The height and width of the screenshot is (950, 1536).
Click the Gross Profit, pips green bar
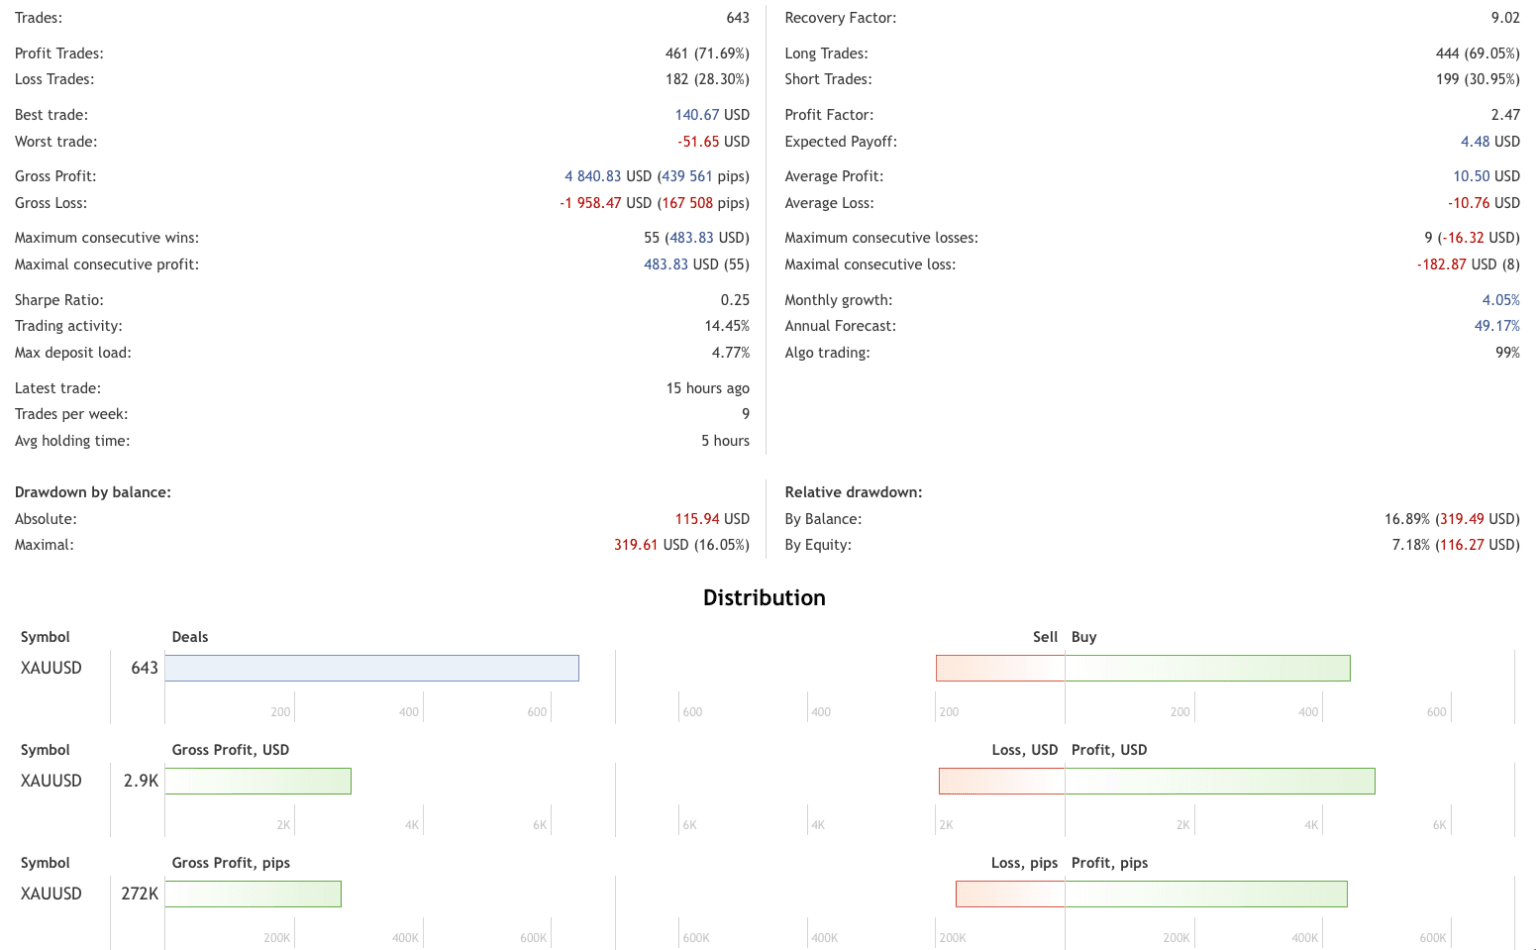253,894
